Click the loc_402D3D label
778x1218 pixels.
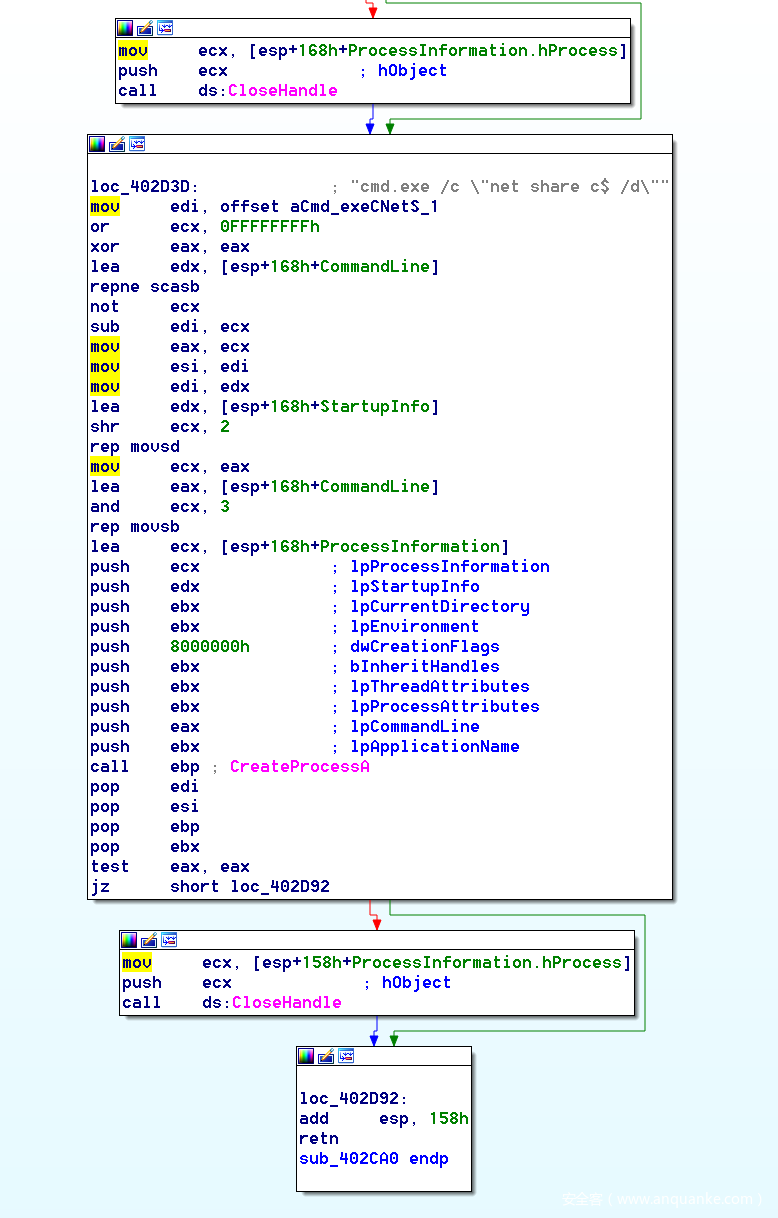click(x=144, y=187)
